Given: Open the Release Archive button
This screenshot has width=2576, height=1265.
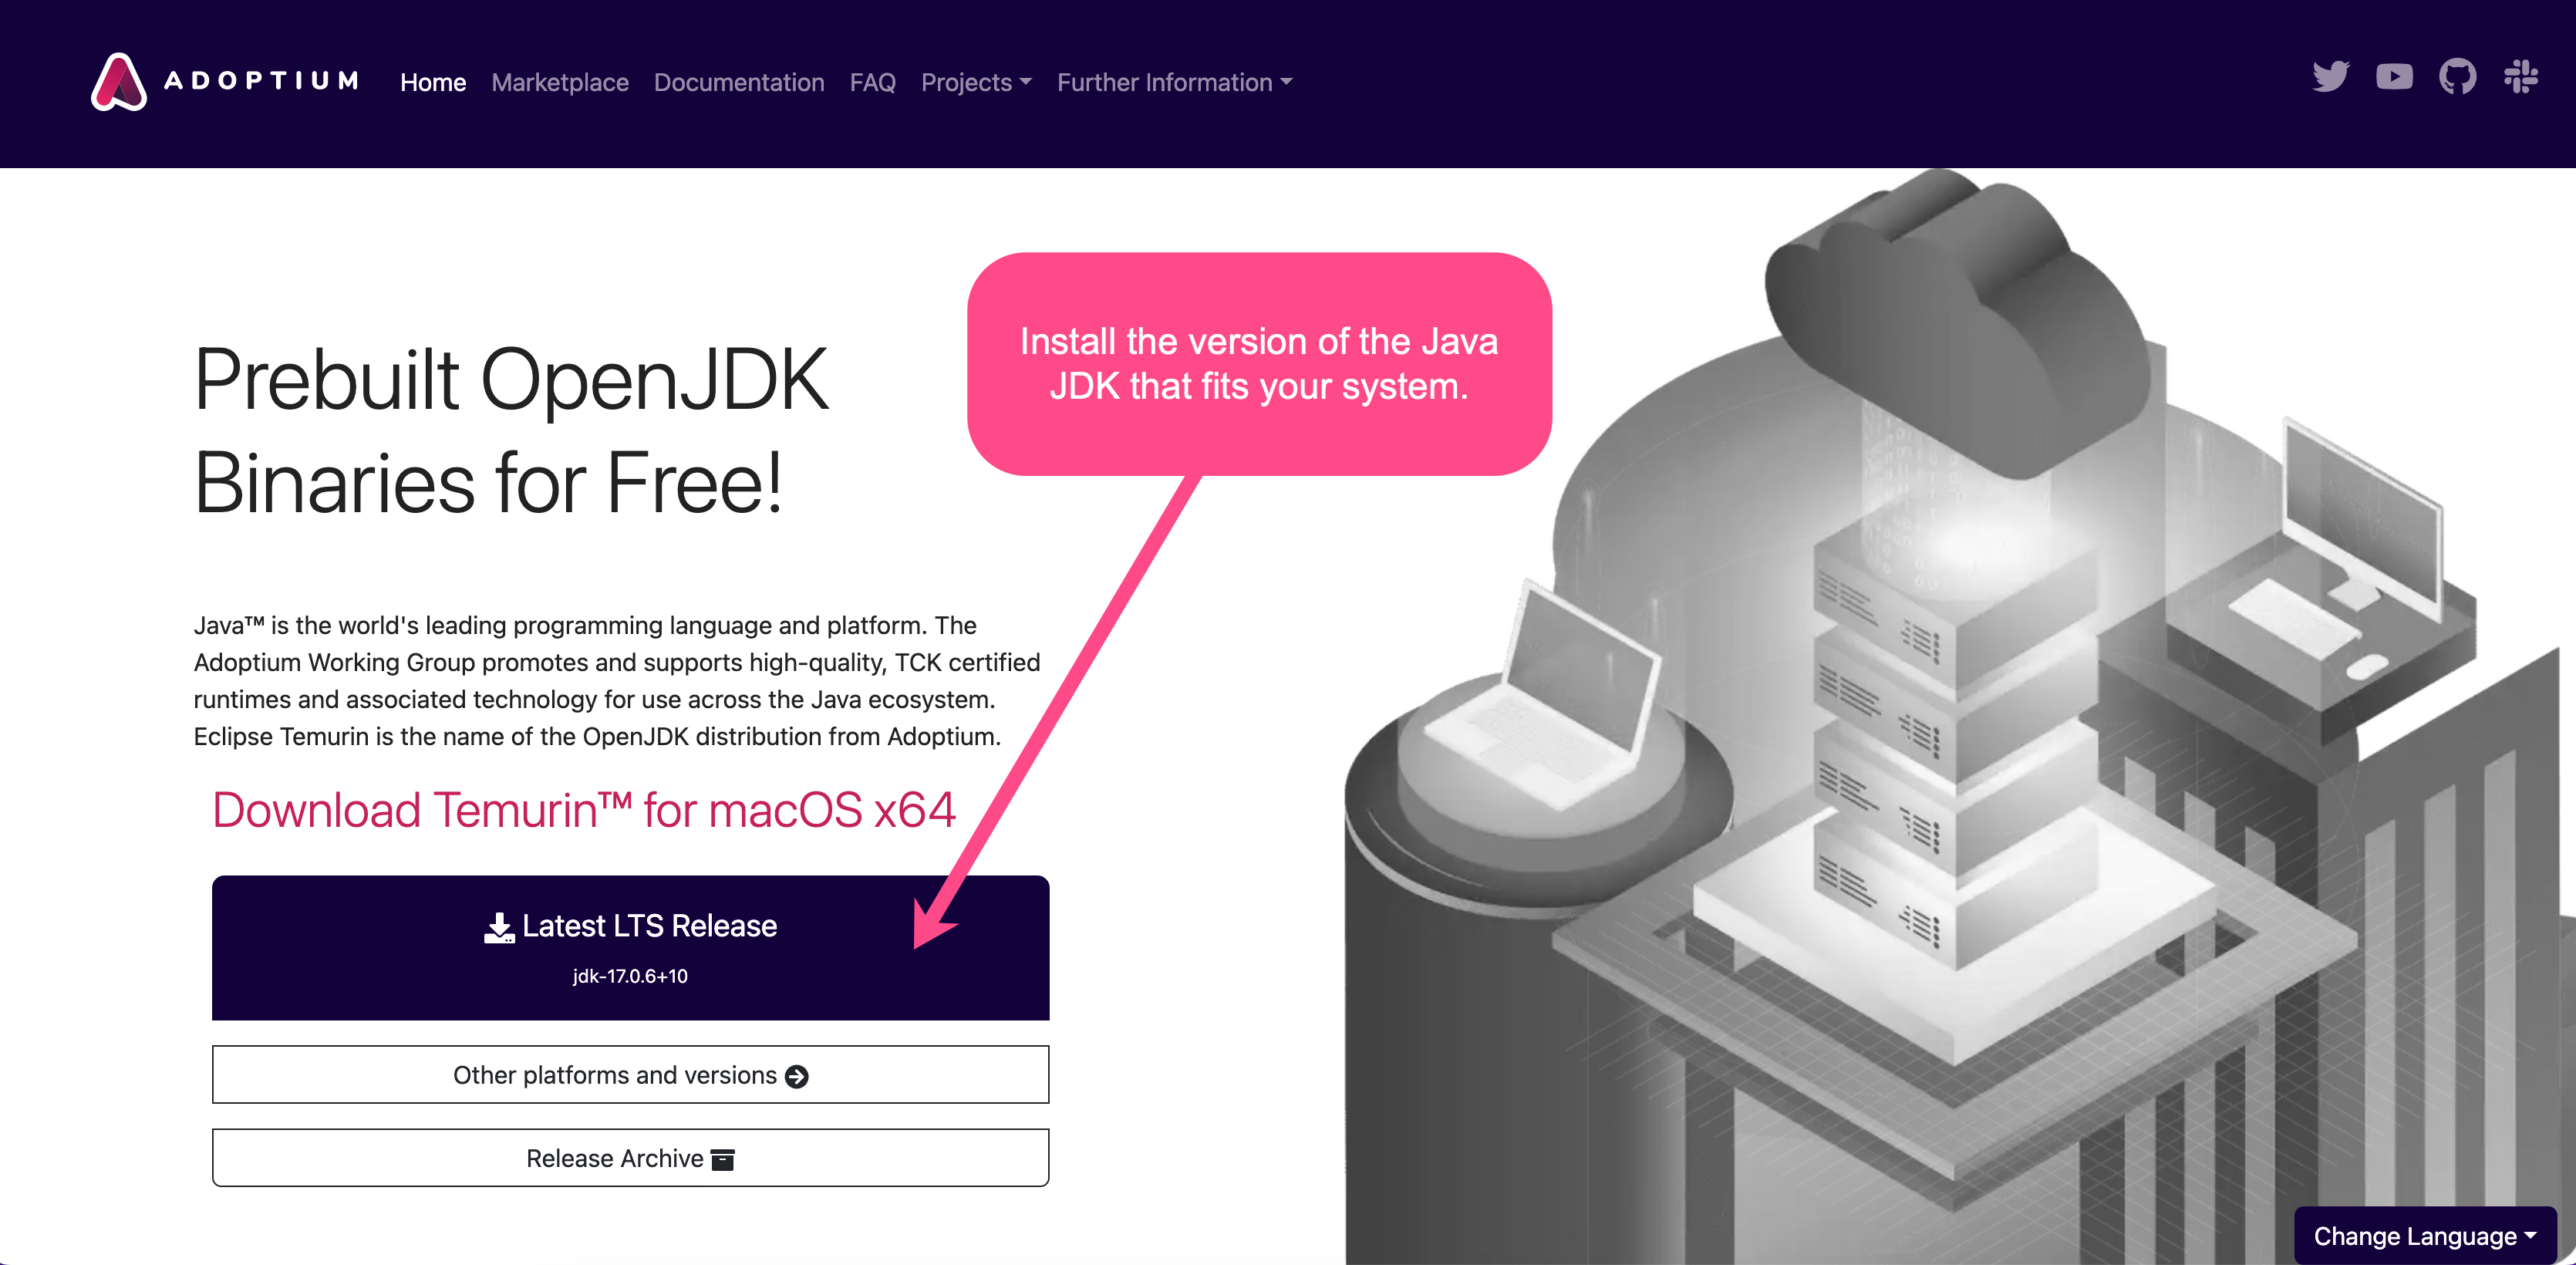Looking at the screenshot, I should 631,1158.
